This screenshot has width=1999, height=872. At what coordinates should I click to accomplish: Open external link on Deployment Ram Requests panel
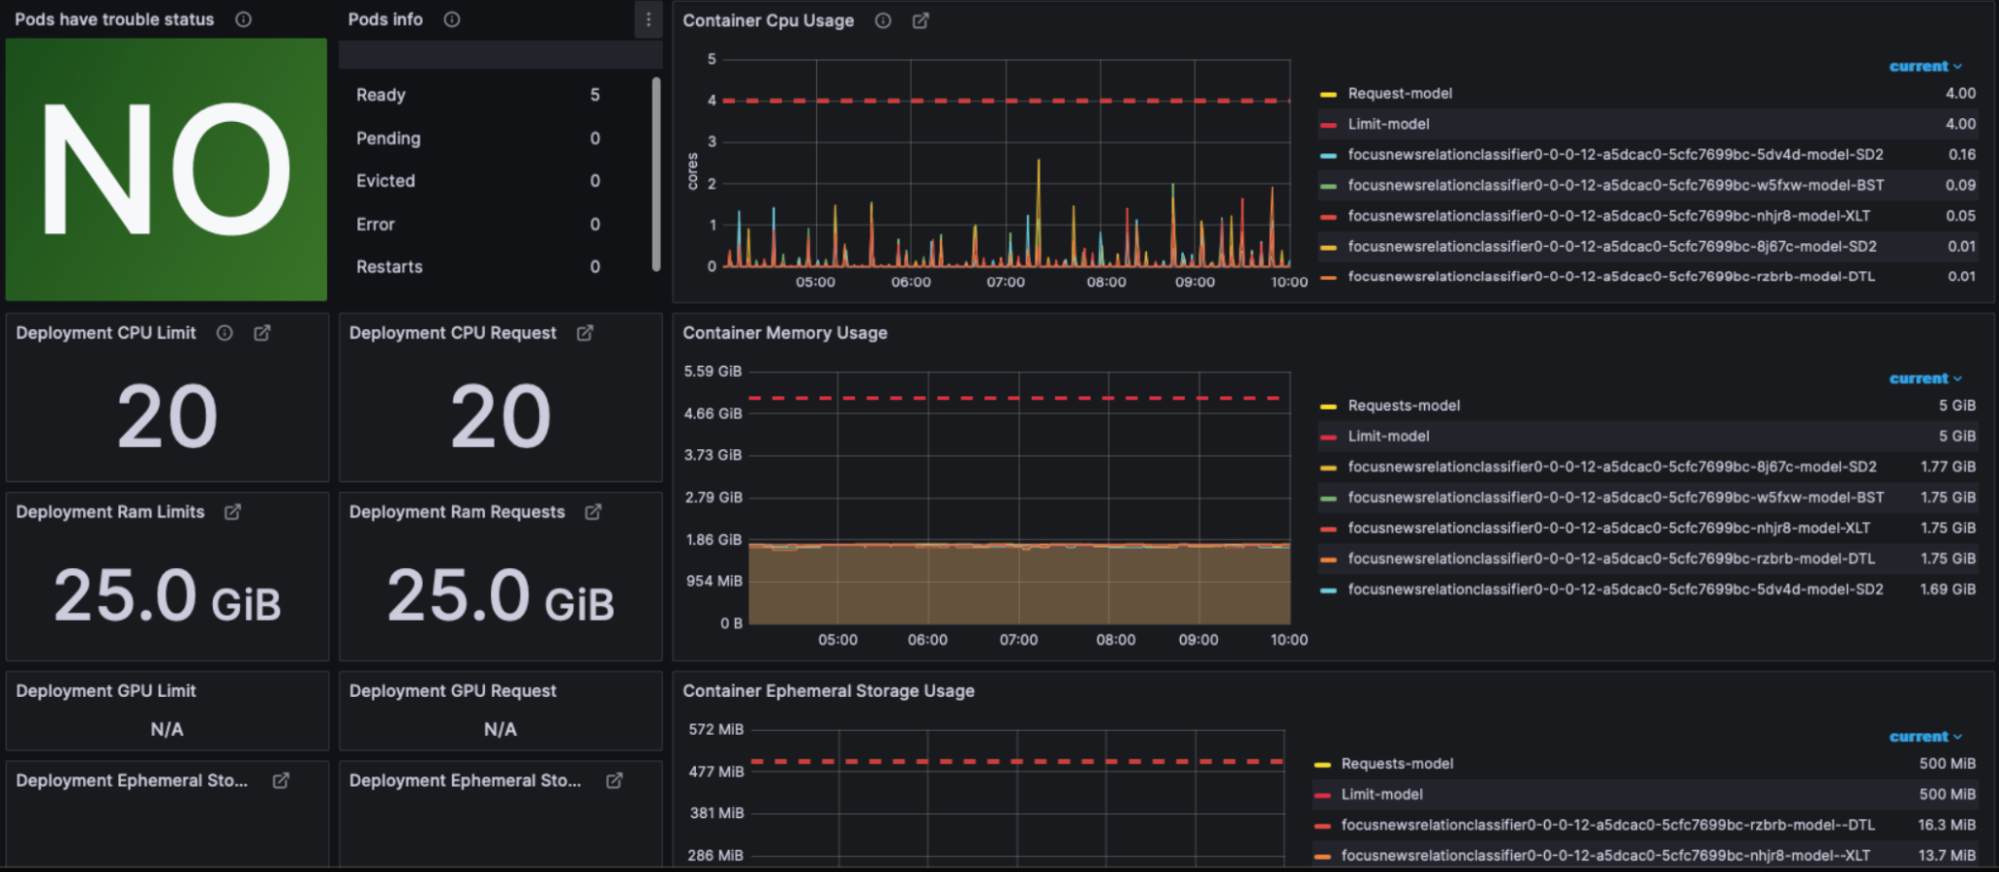pyautogui.click(x=593, y=512)
